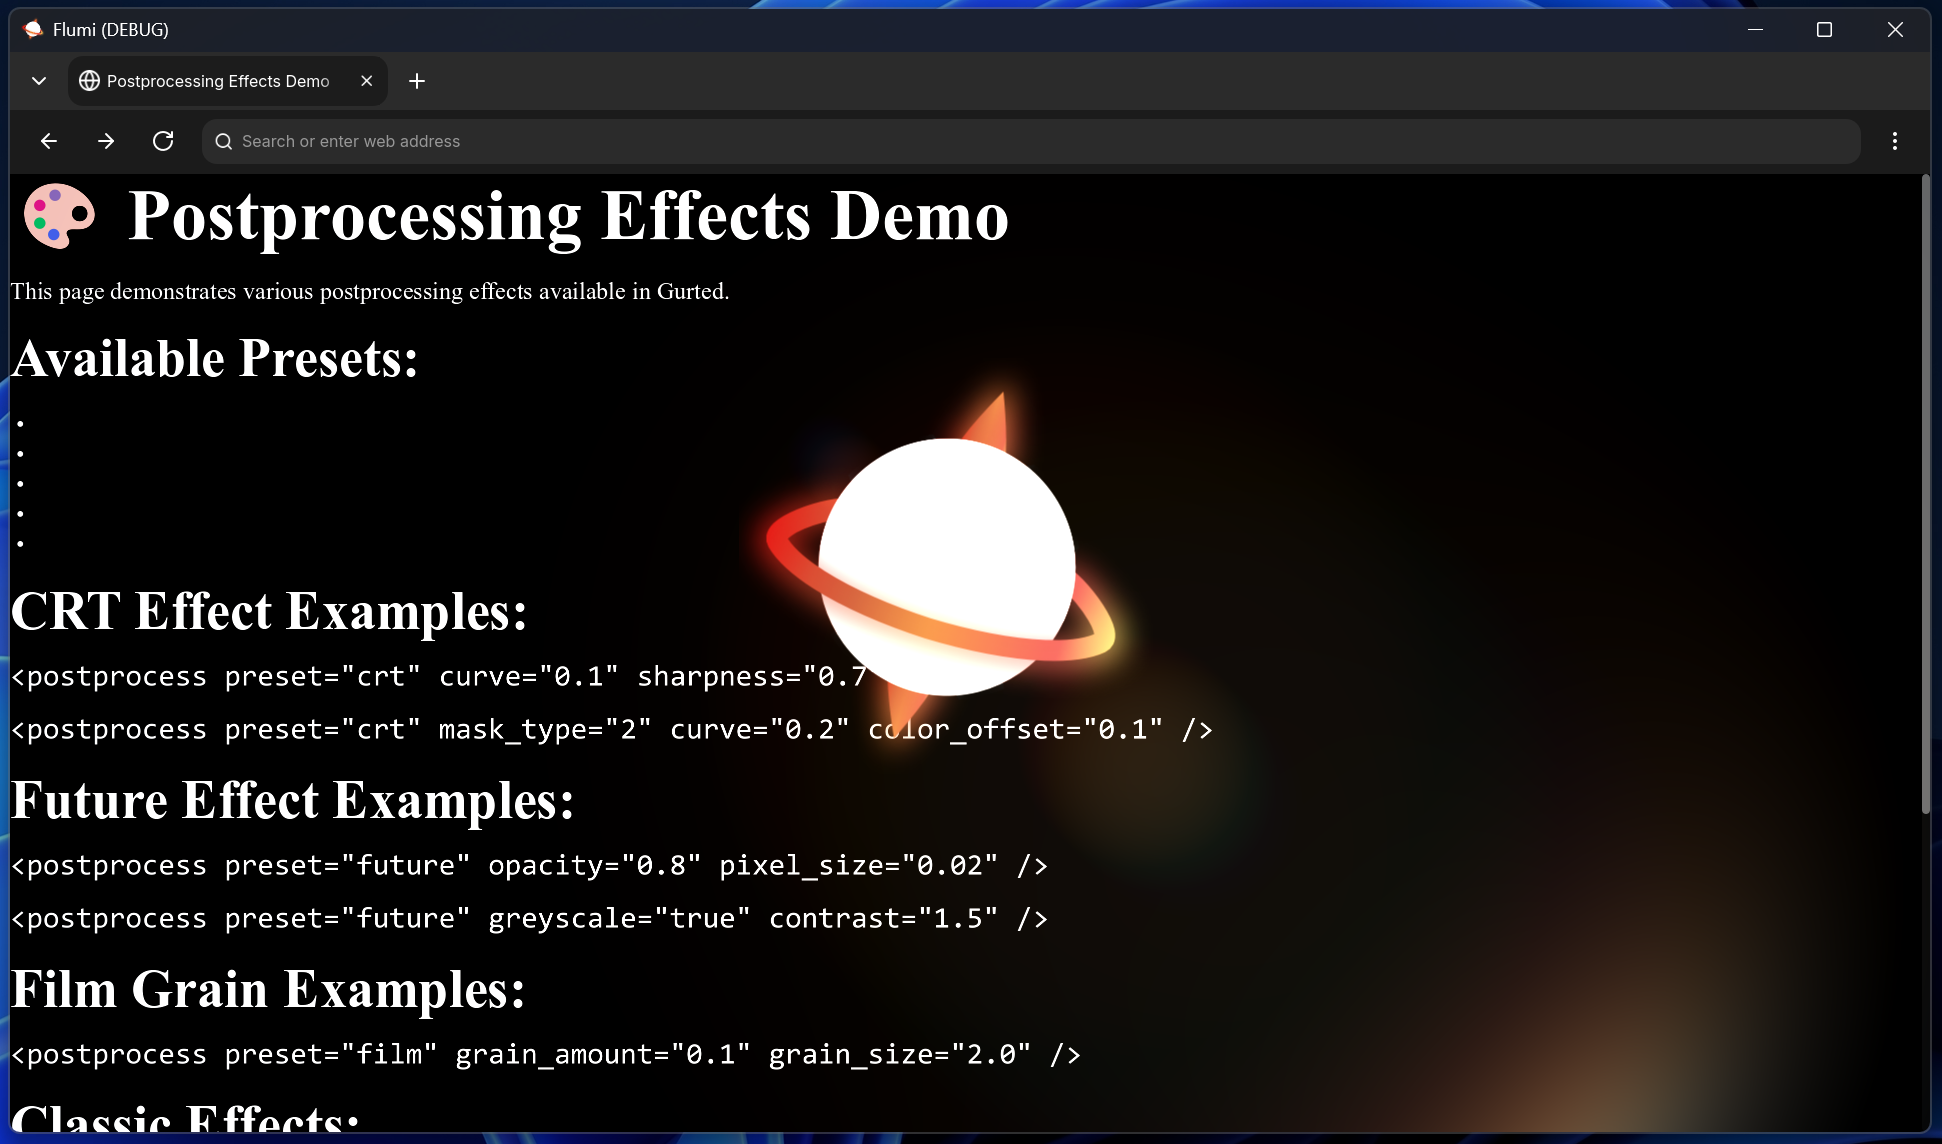Minimize the Flumi window

(1757, 29)
